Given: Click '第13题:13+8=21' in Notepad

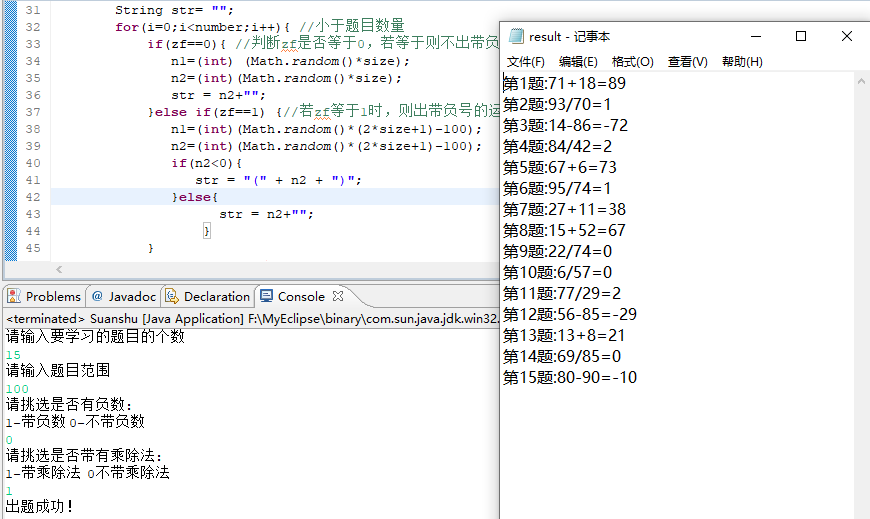Looking at the screenshot, I should [x=564, y=335].
